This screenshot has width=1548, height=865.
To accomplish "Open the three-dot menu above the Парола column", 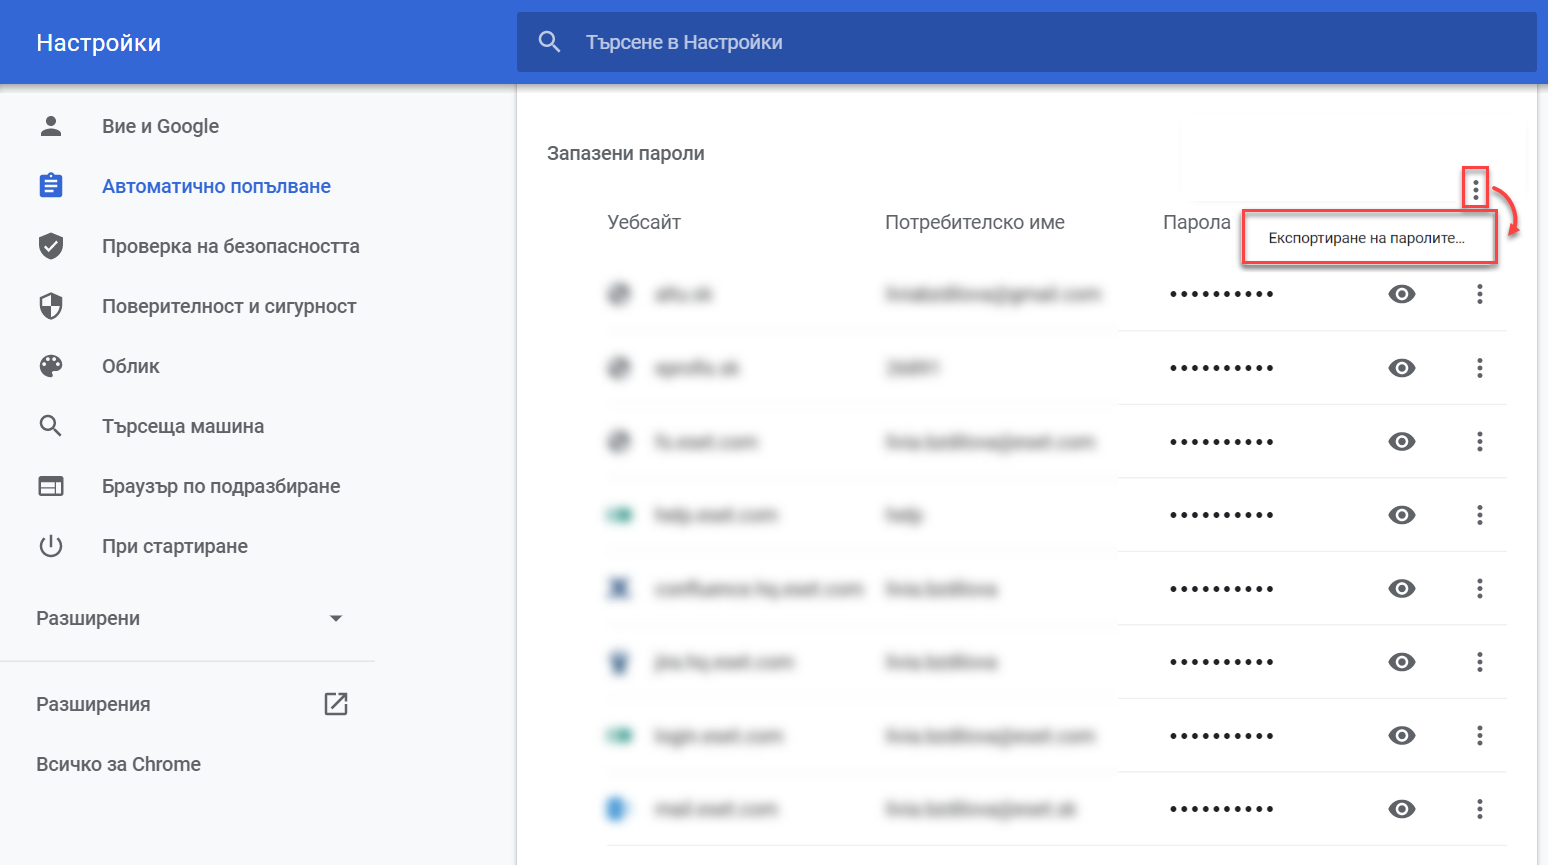I will point(1475,188).
